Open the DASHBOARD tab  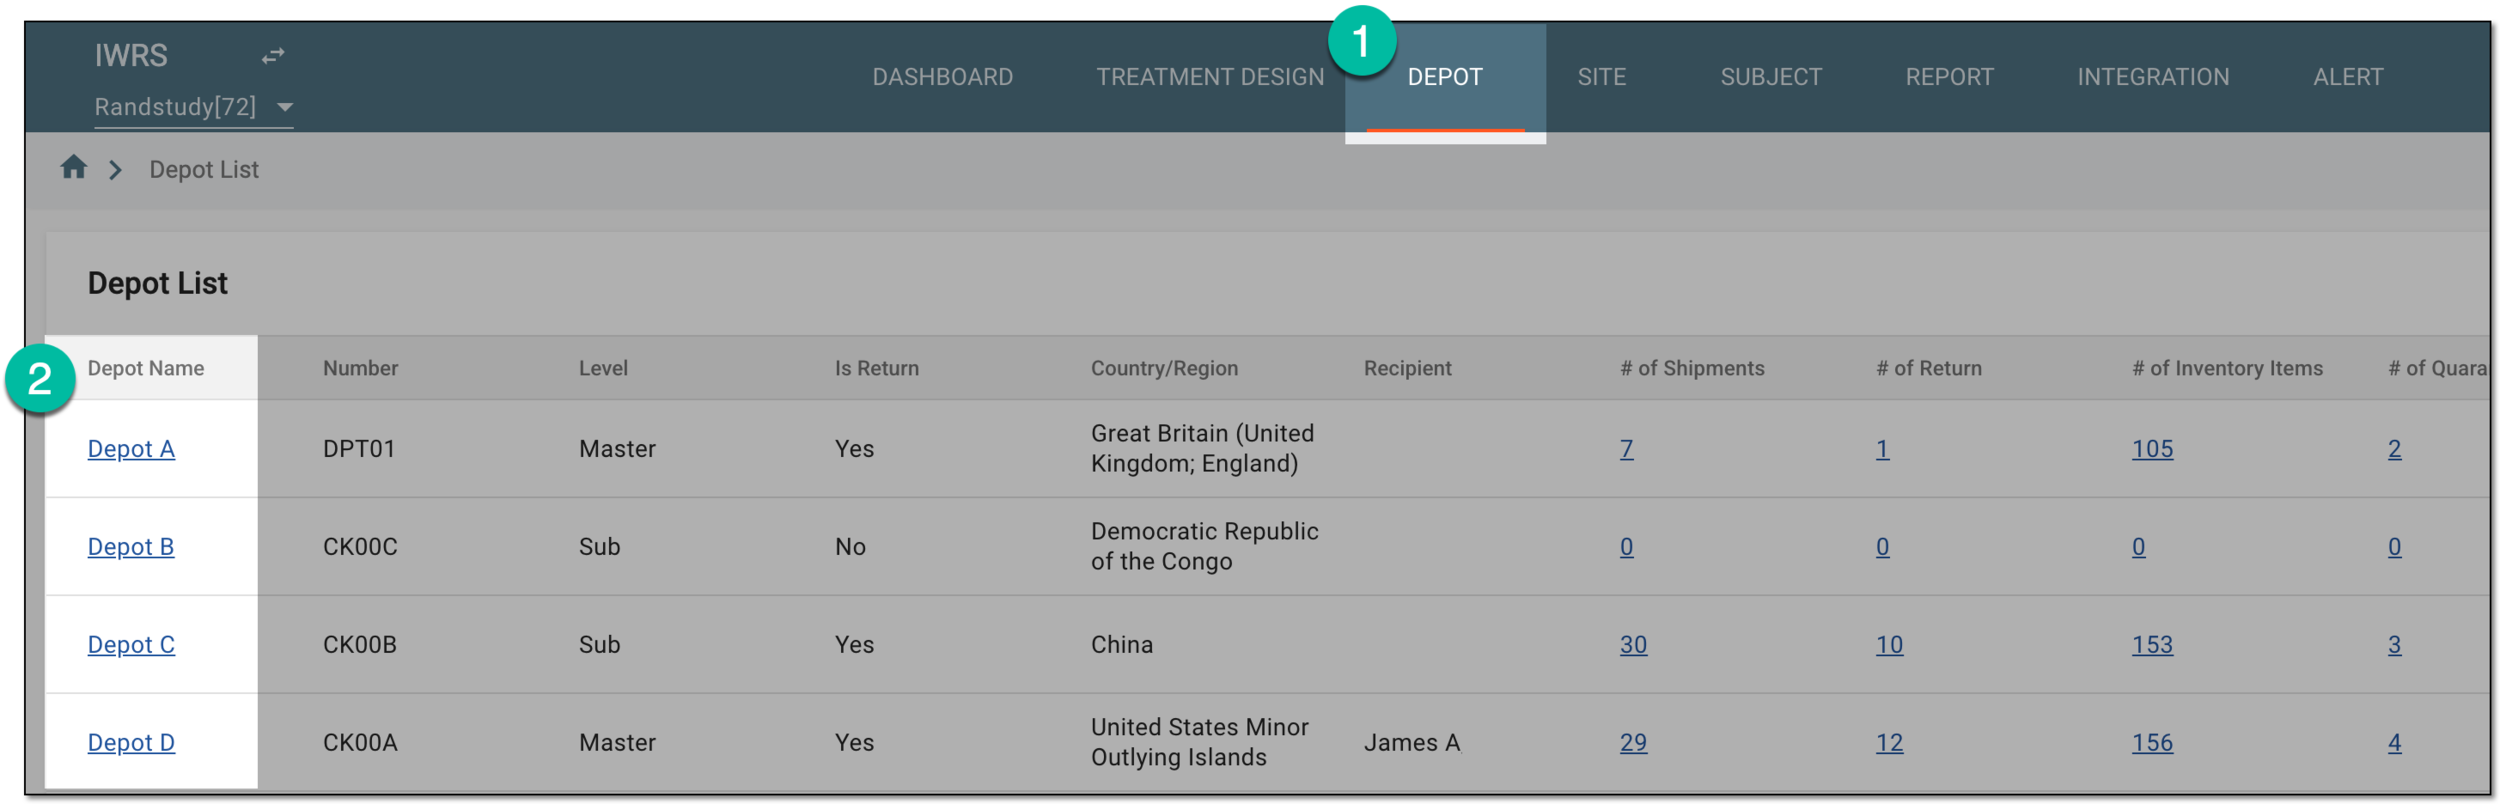[942, 77]
